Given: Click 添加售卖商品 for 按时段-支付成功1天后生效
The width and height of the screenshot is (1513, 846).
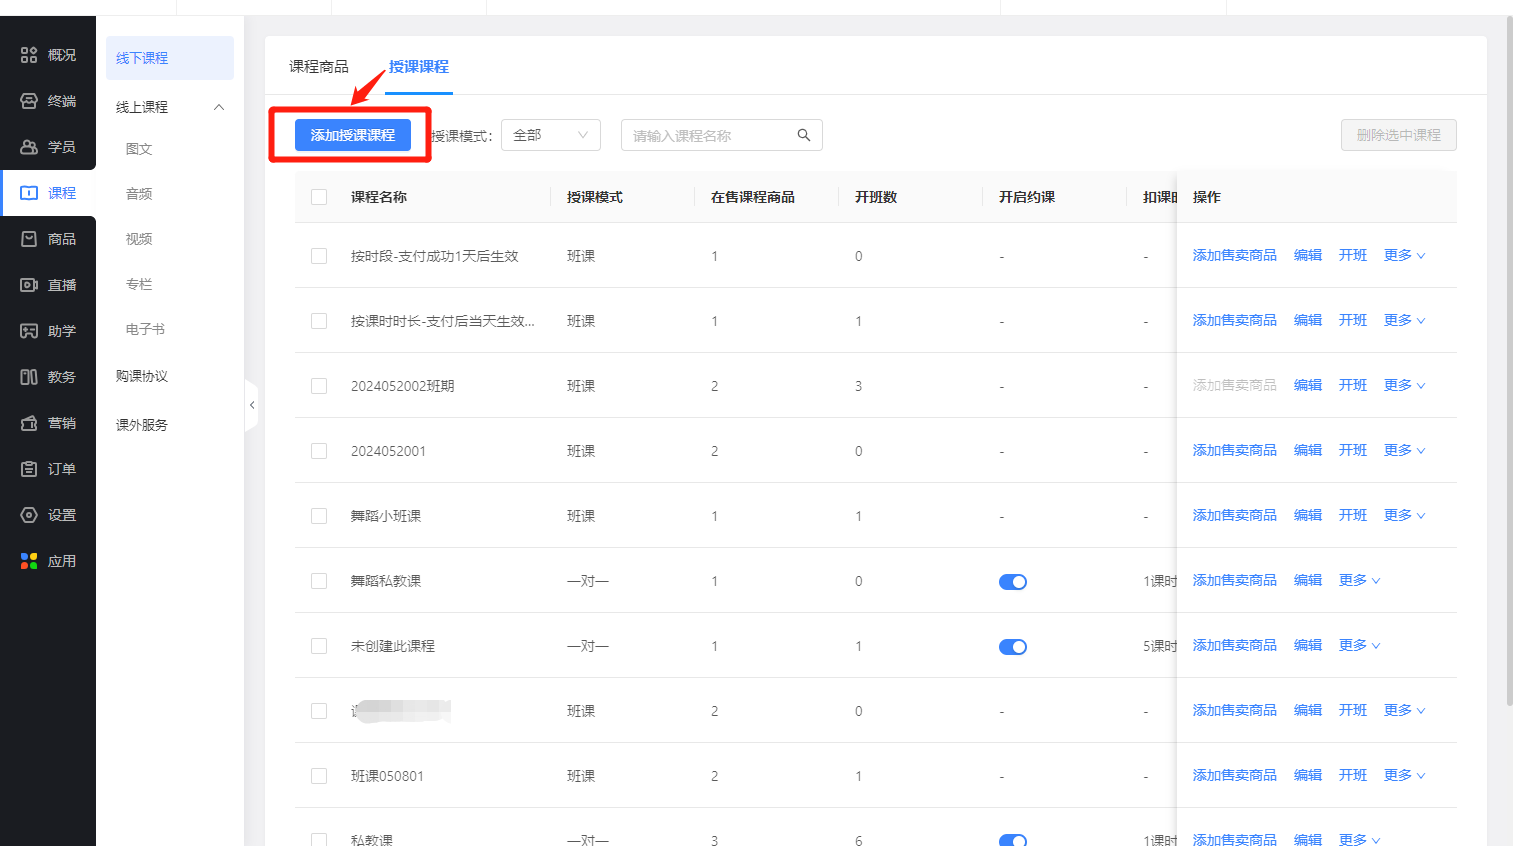Looking at the screenshot, I should (1235, 255).
